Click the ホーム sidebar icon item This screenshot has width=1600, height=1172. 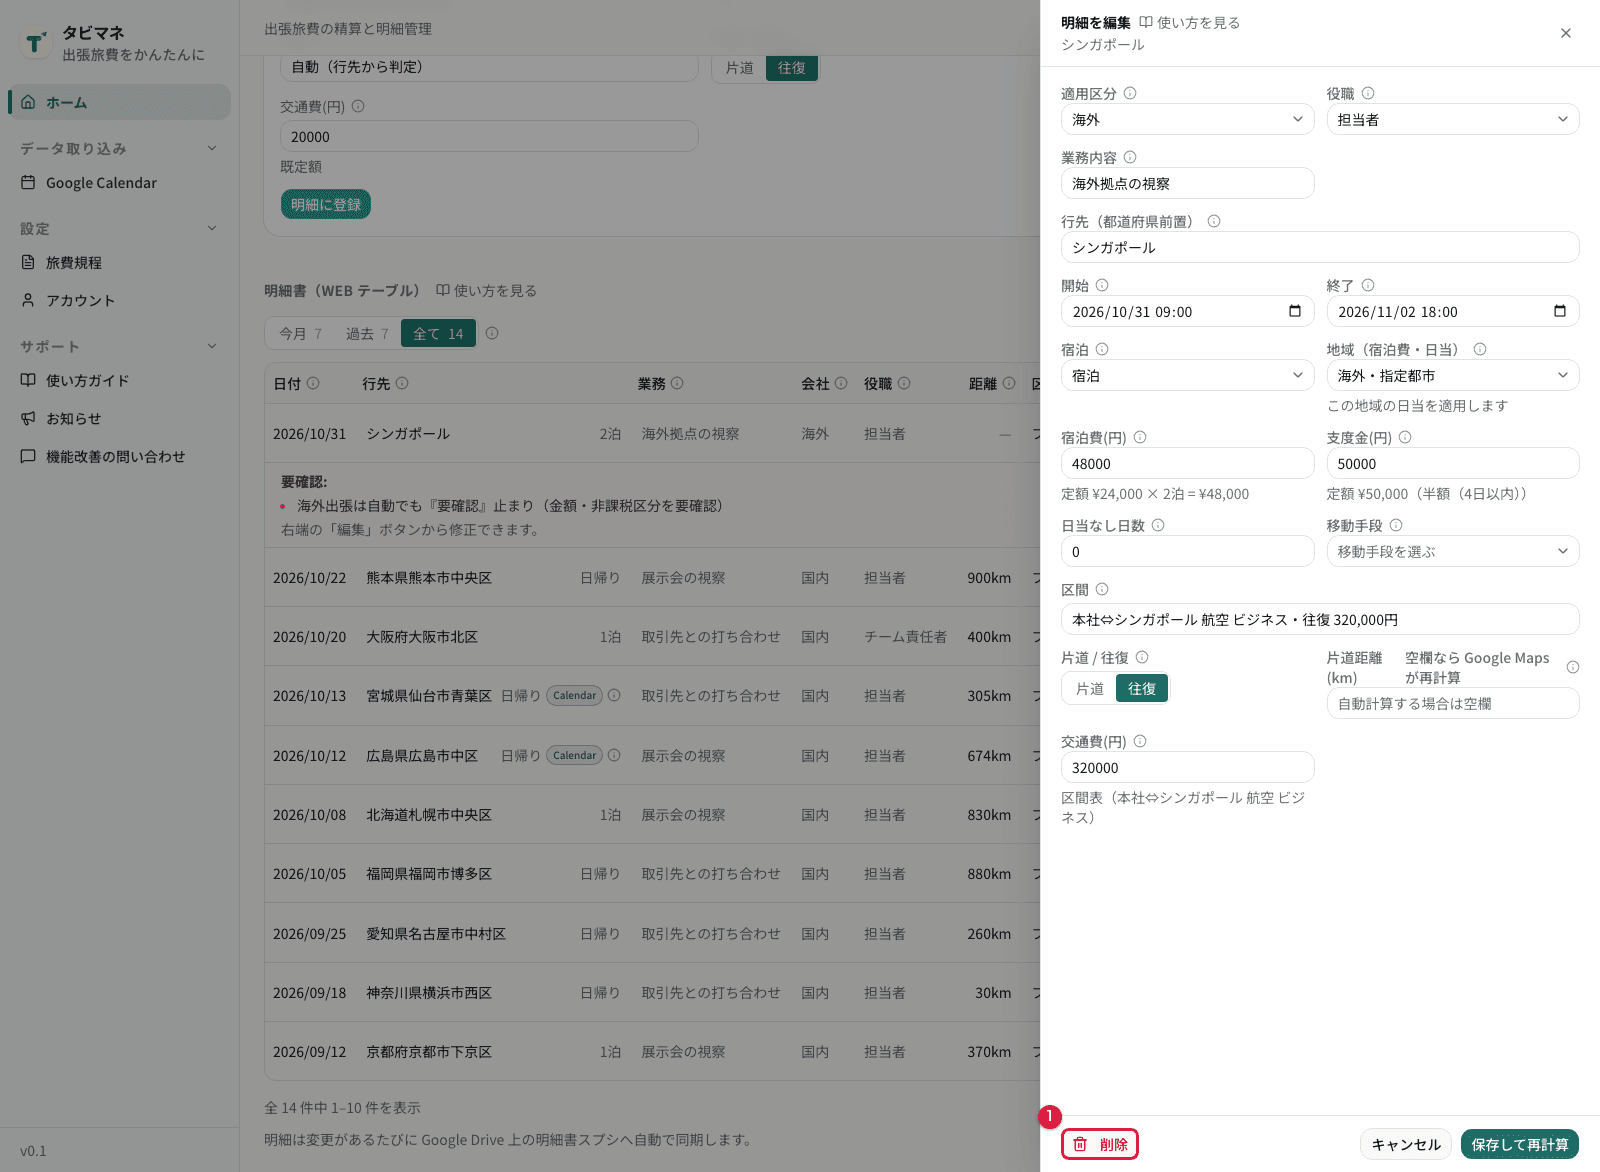120,102
